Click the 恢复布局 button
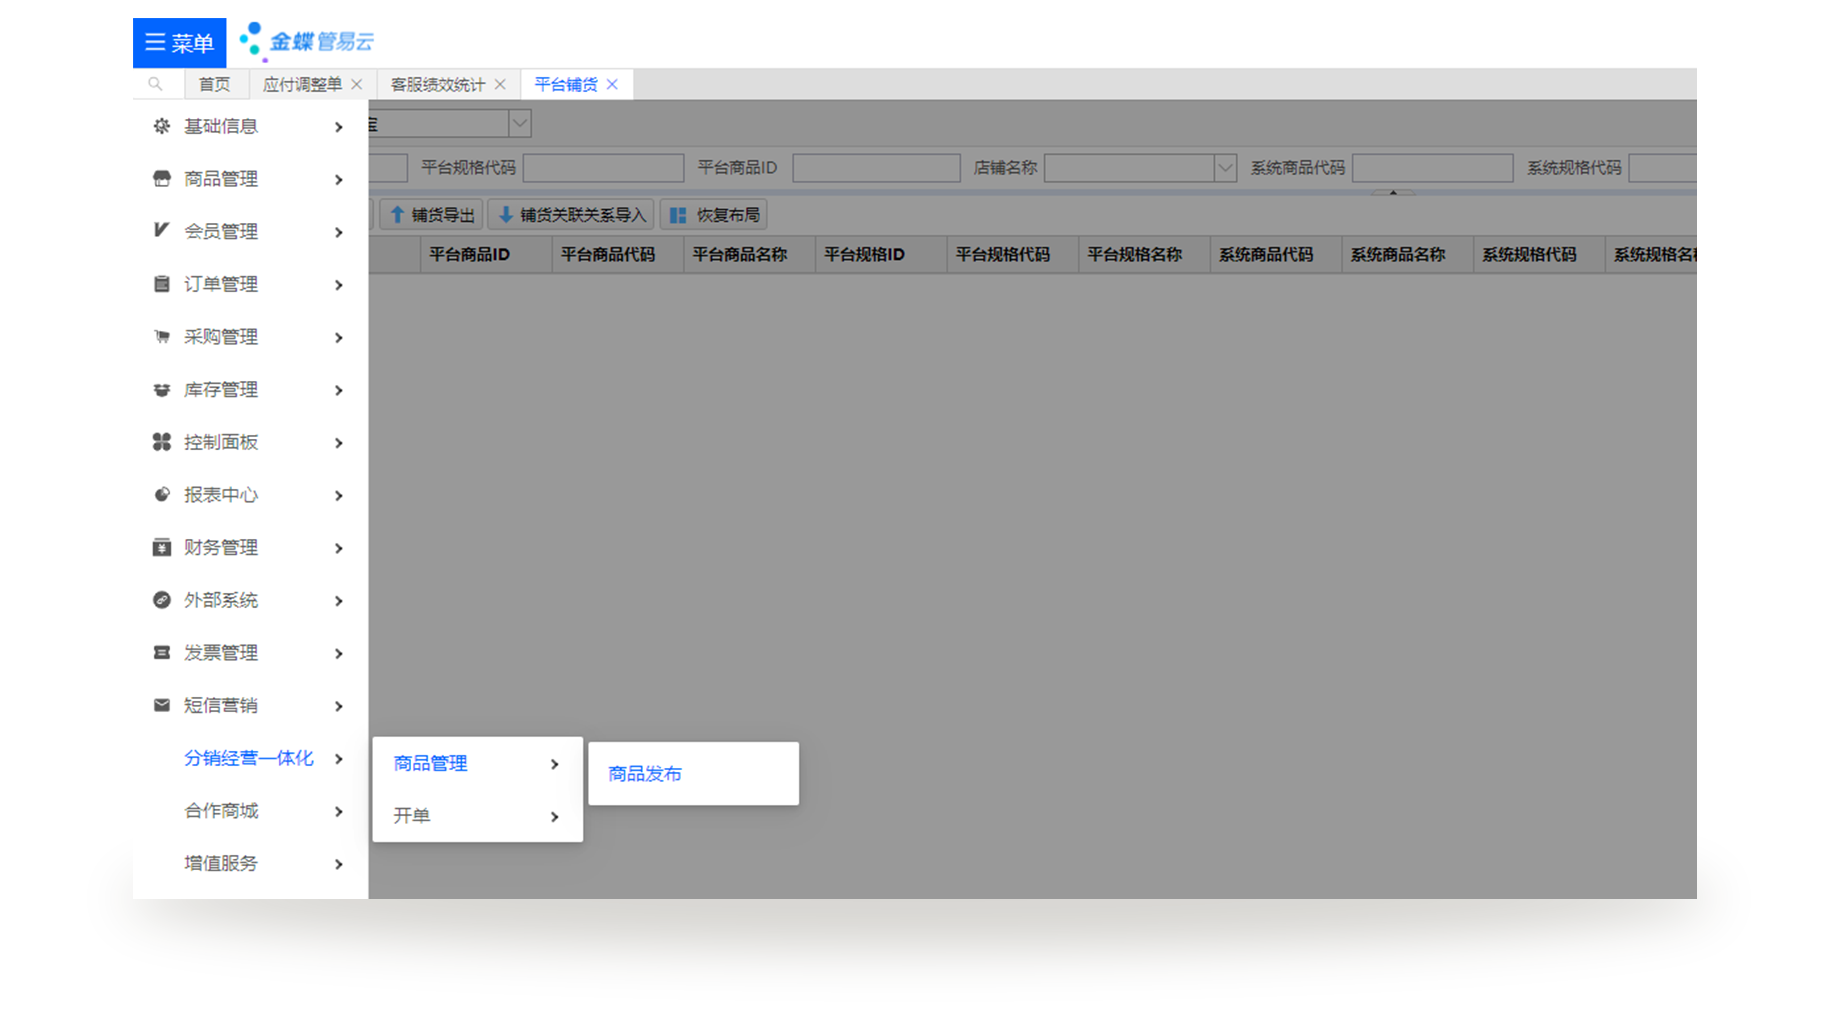The image size is (1838, 1030). coord(714,215)
